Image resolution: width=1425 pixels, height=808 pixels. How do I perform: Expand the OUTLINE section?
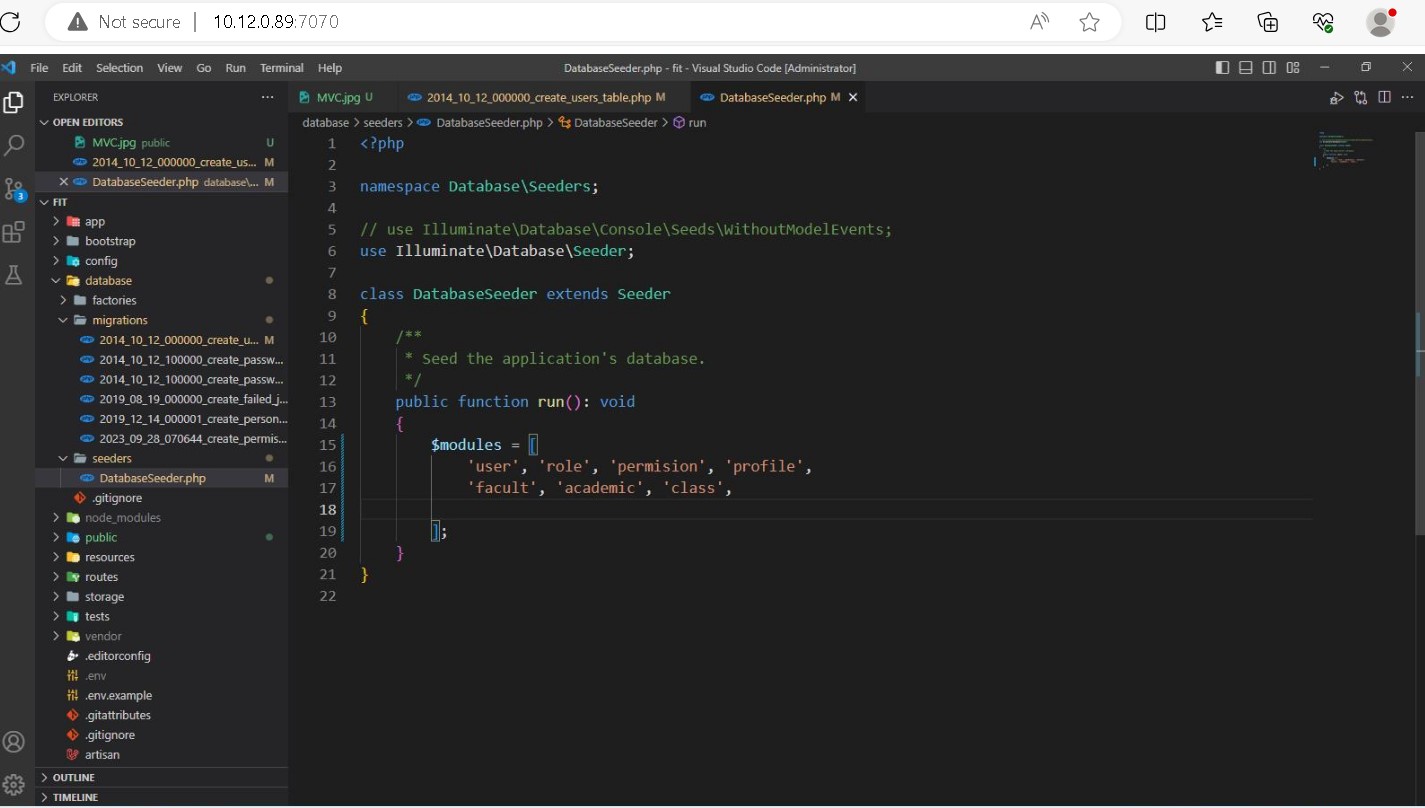(74, 778)
